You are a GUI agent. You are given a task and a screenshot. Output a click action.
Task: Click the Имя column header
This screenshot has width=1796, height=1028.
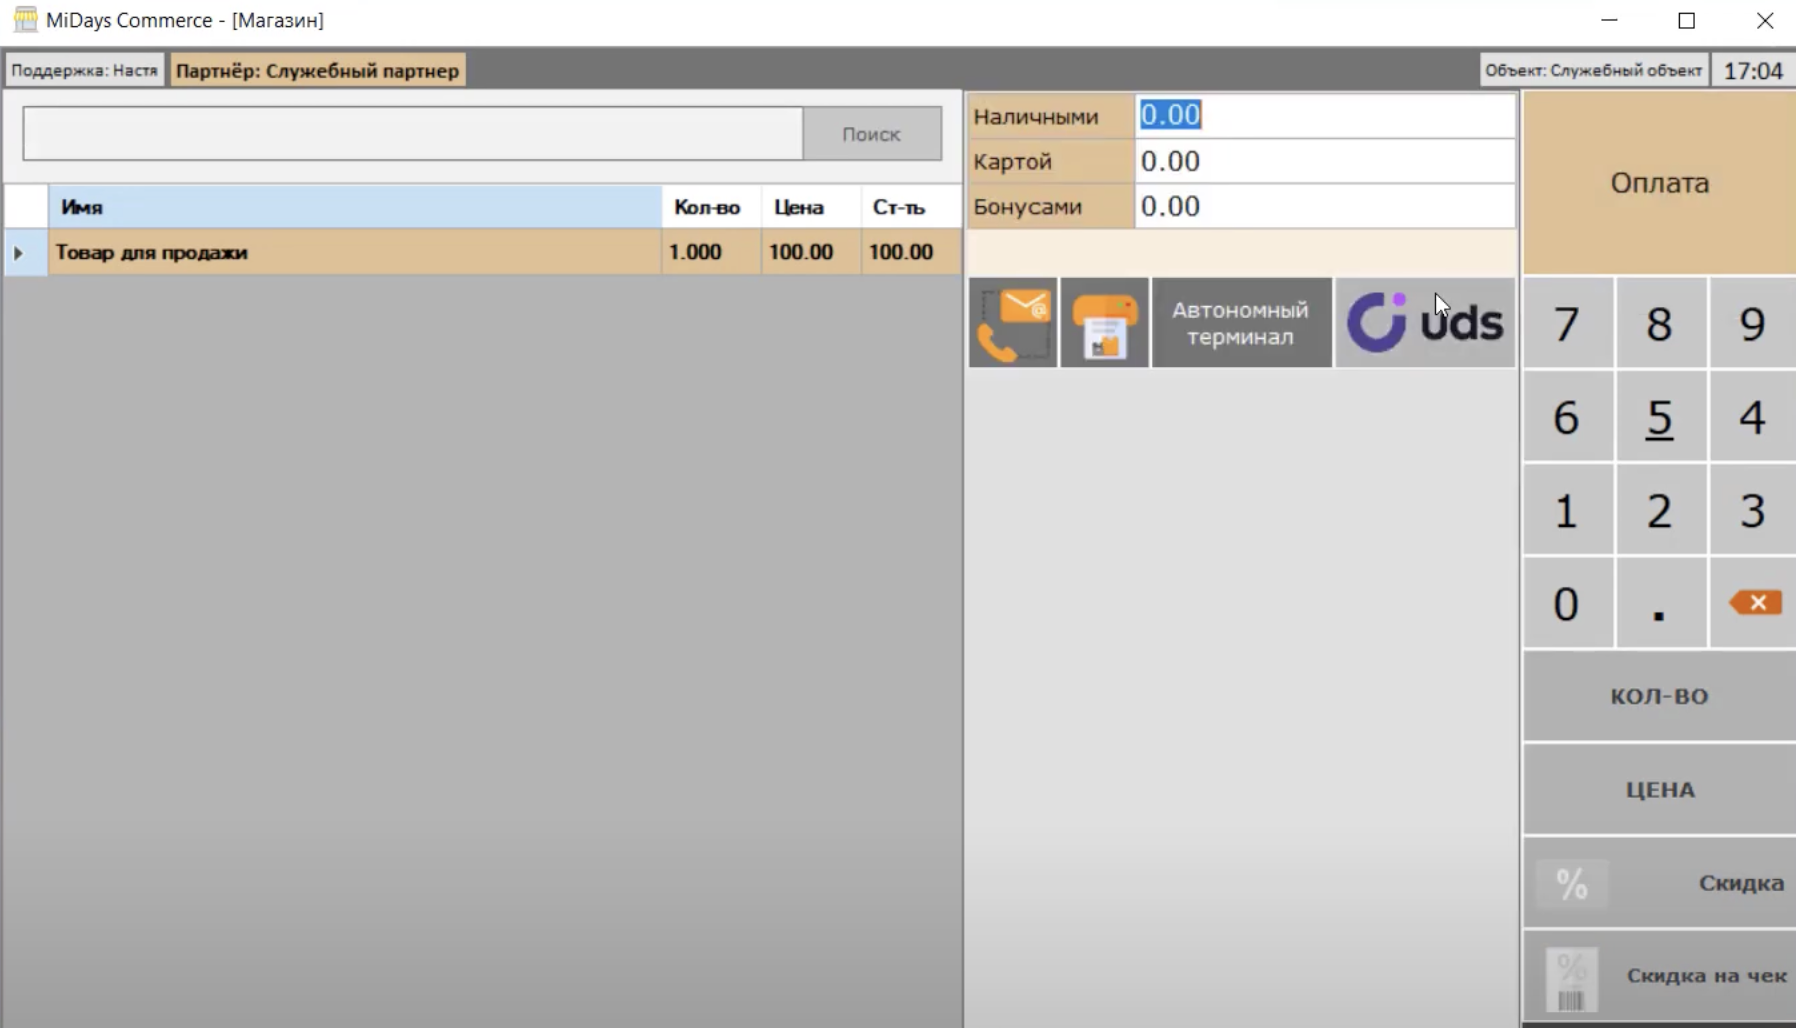[355, 207]
